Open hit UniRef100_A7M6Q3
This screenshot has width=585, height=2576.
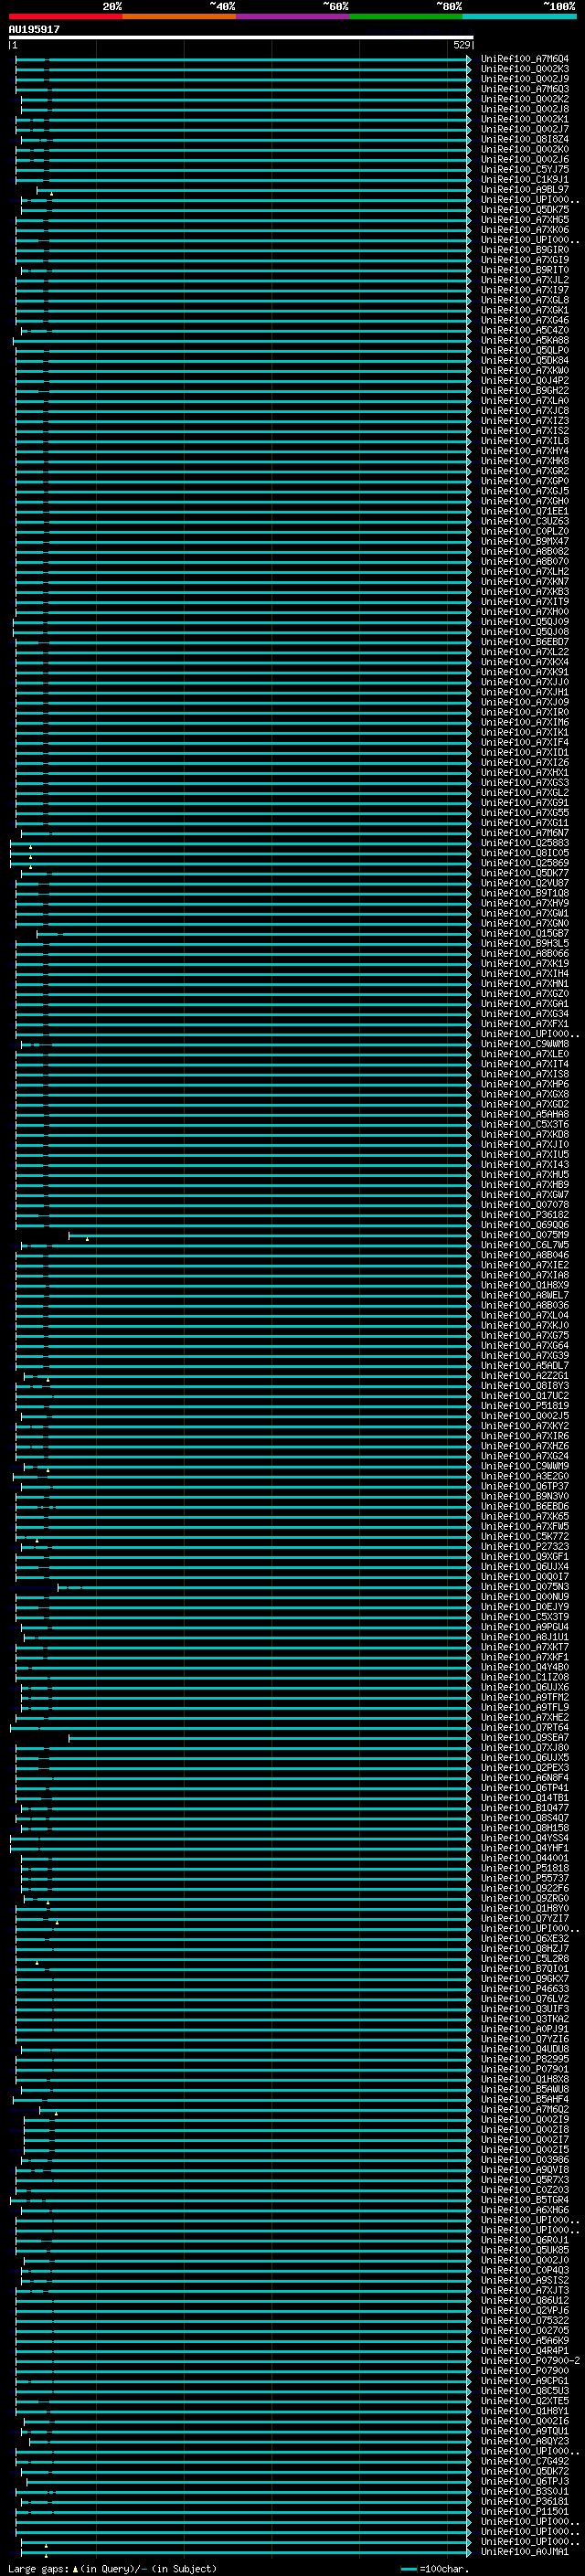pyautogui.click(x=525, y=89)
